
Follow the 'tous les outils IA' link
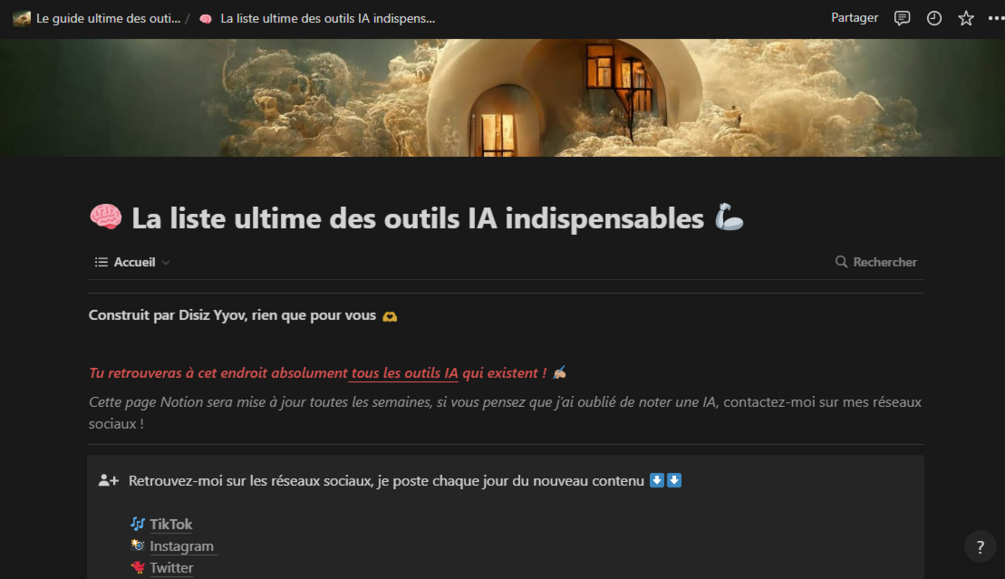404,373
